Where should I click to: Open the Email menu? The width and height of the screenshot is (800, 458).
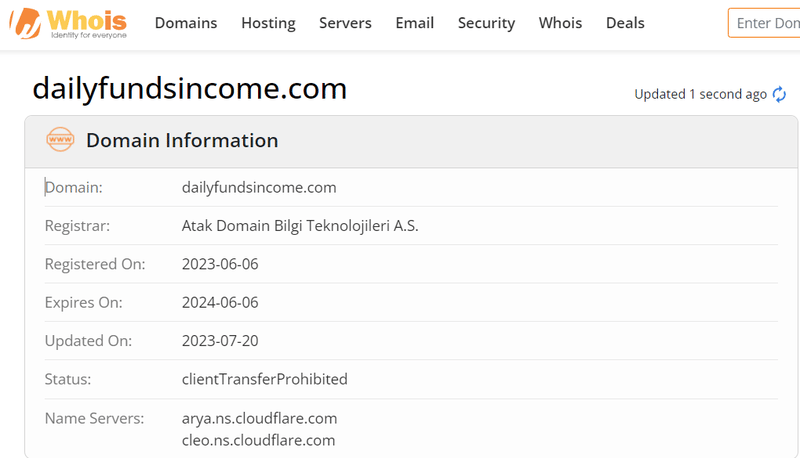[415, 23]
